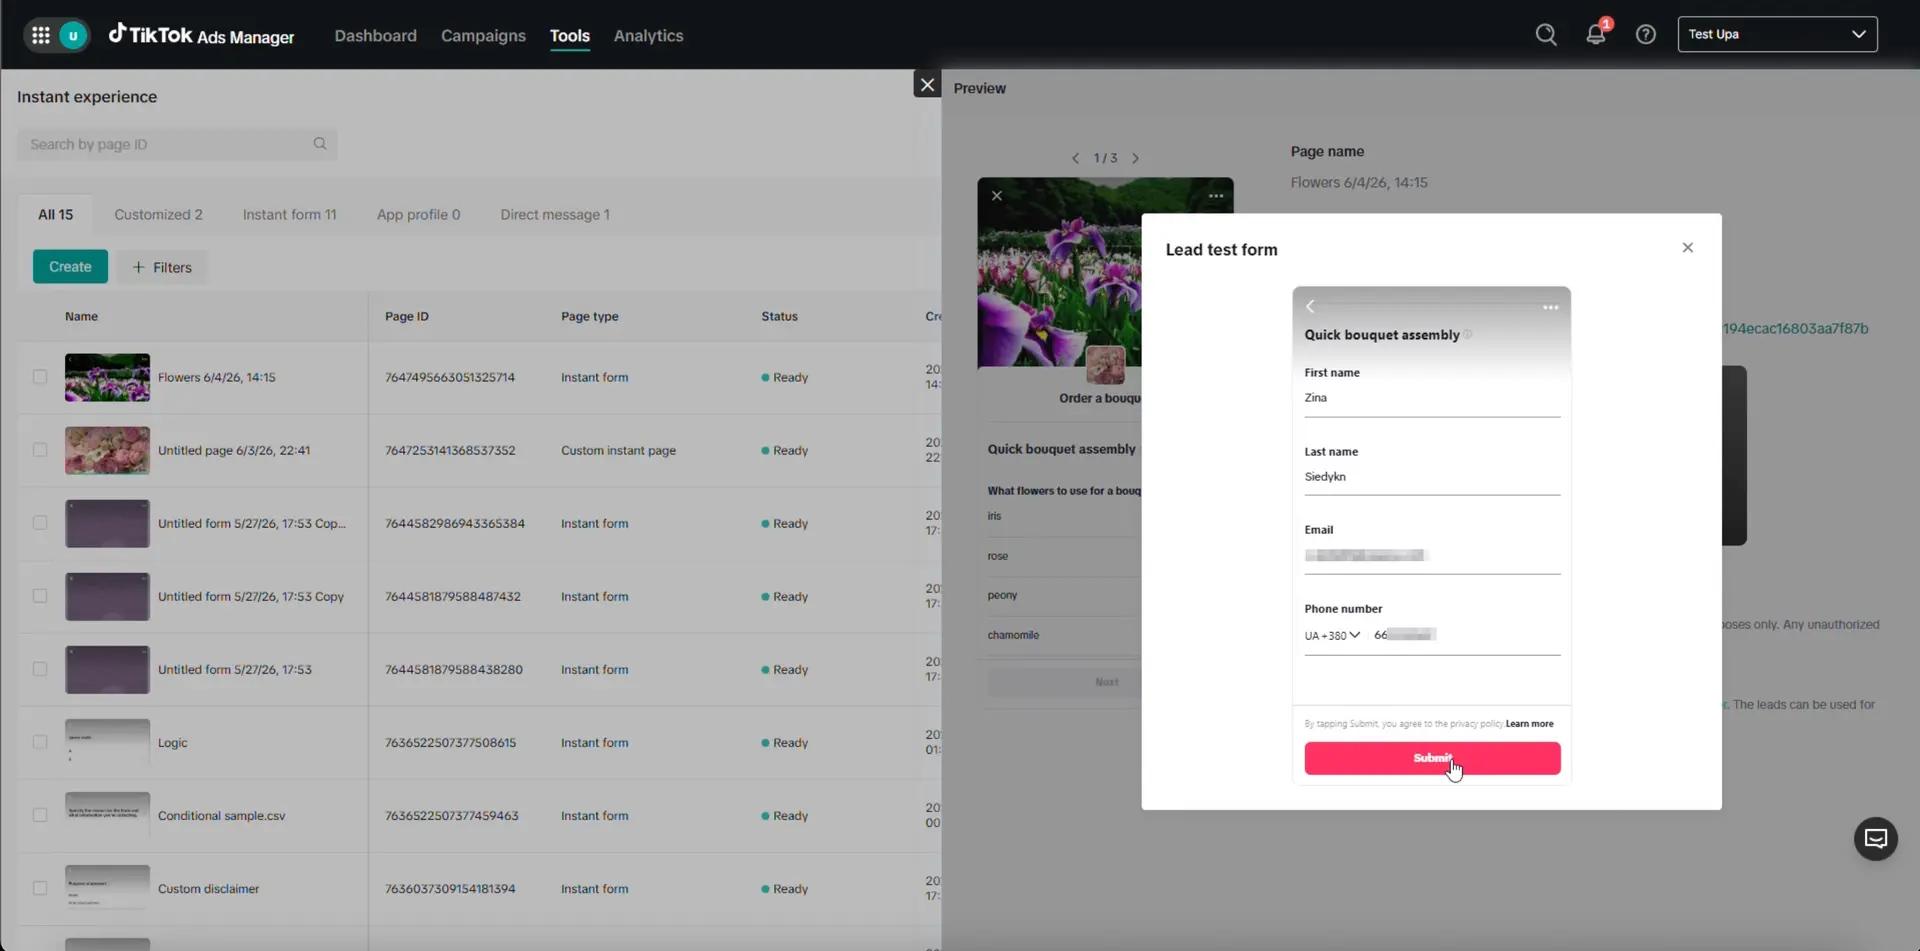Open the Analytics menu
Image resolution: width=1920 pixels, height=951 pixels.
click(648, 36)
